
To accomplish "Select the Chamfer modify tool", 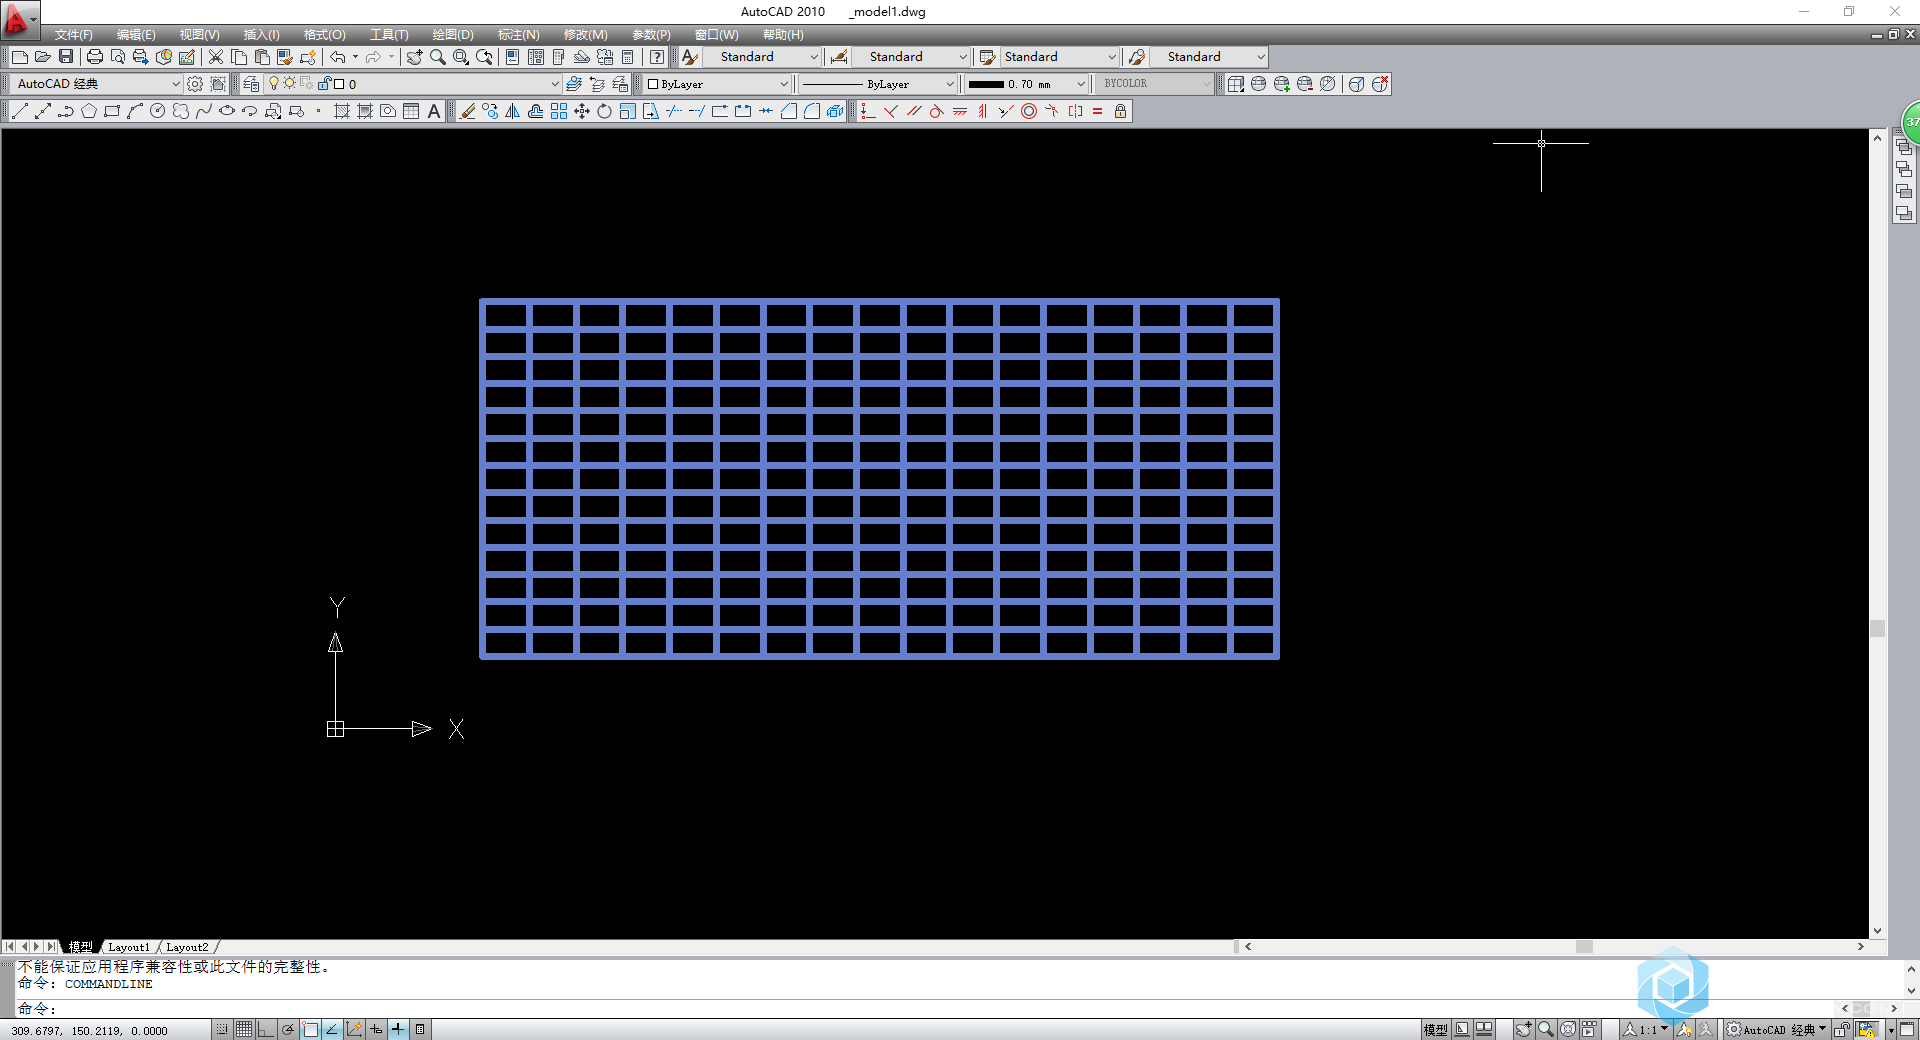I will [789, 111].
